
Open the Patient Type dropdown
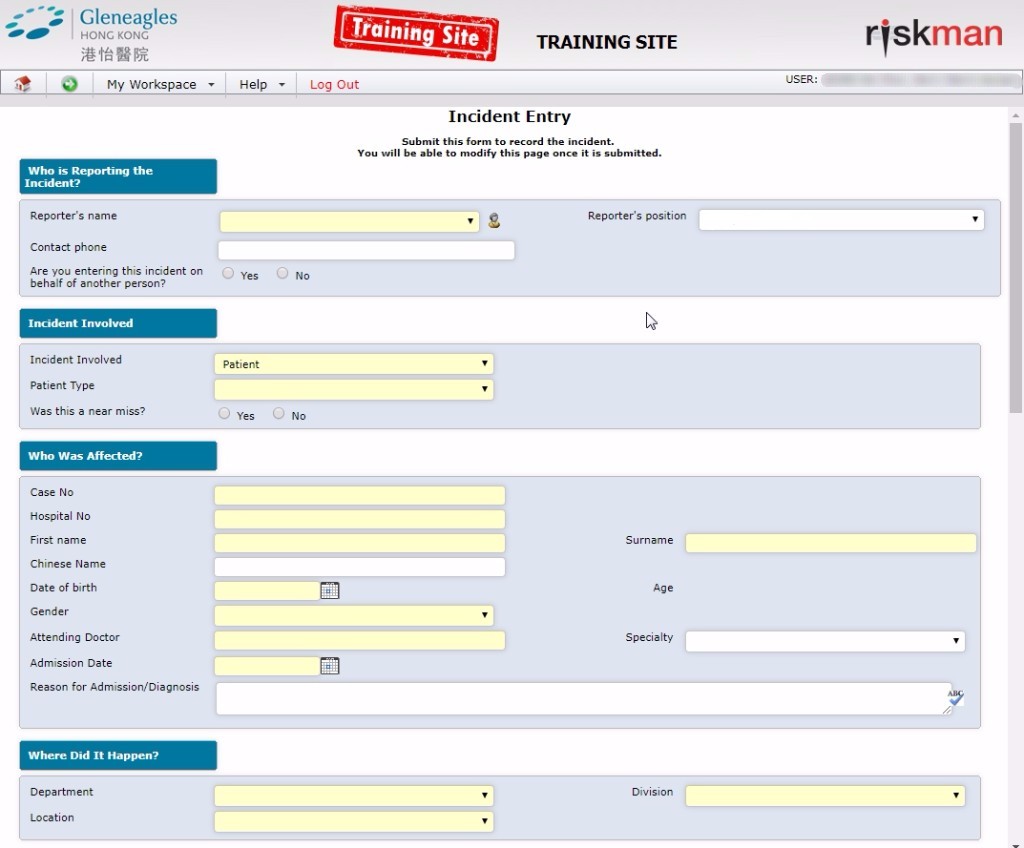pyautogui.click(x=354, y=390)
